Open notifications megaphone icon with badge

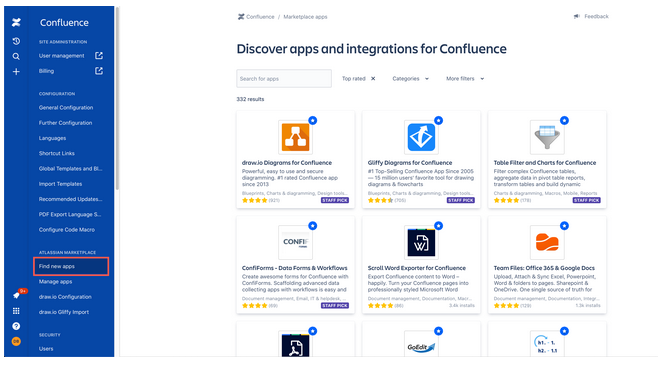pos(16,296)
